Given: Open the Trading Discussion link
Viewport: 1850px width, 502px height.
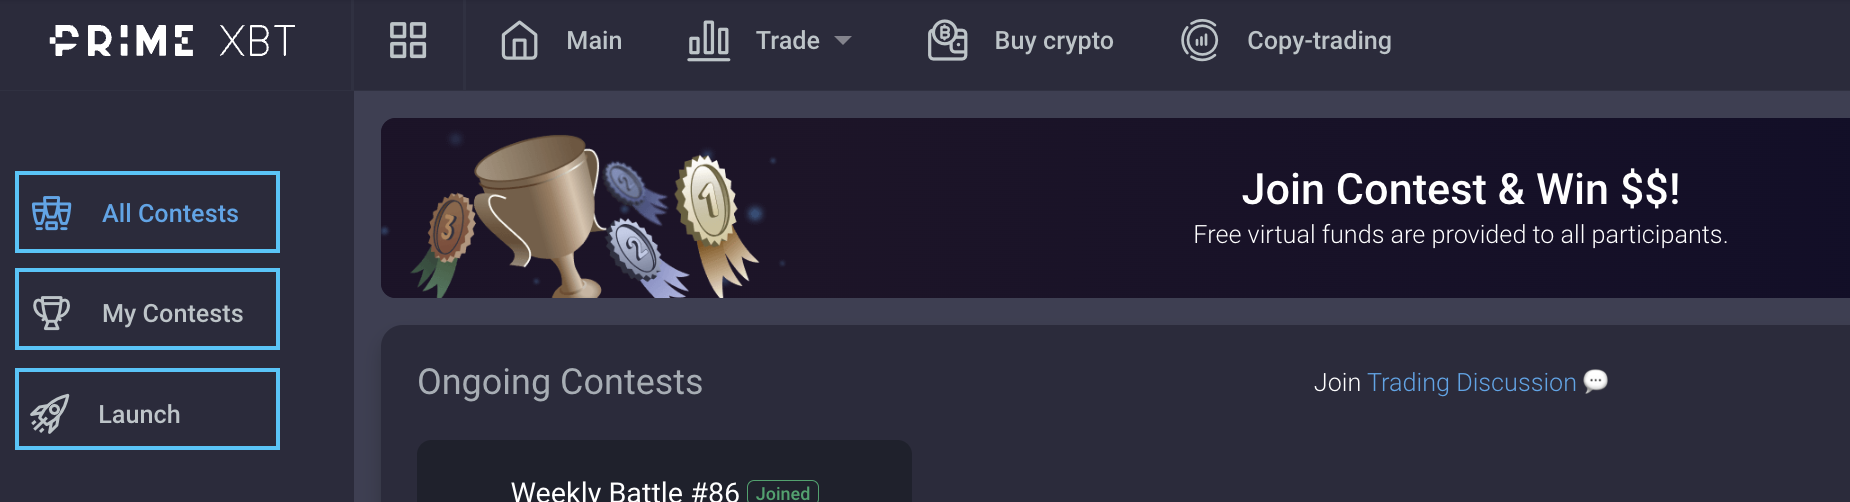Looking at the screenshot, I should [1471, 383].
